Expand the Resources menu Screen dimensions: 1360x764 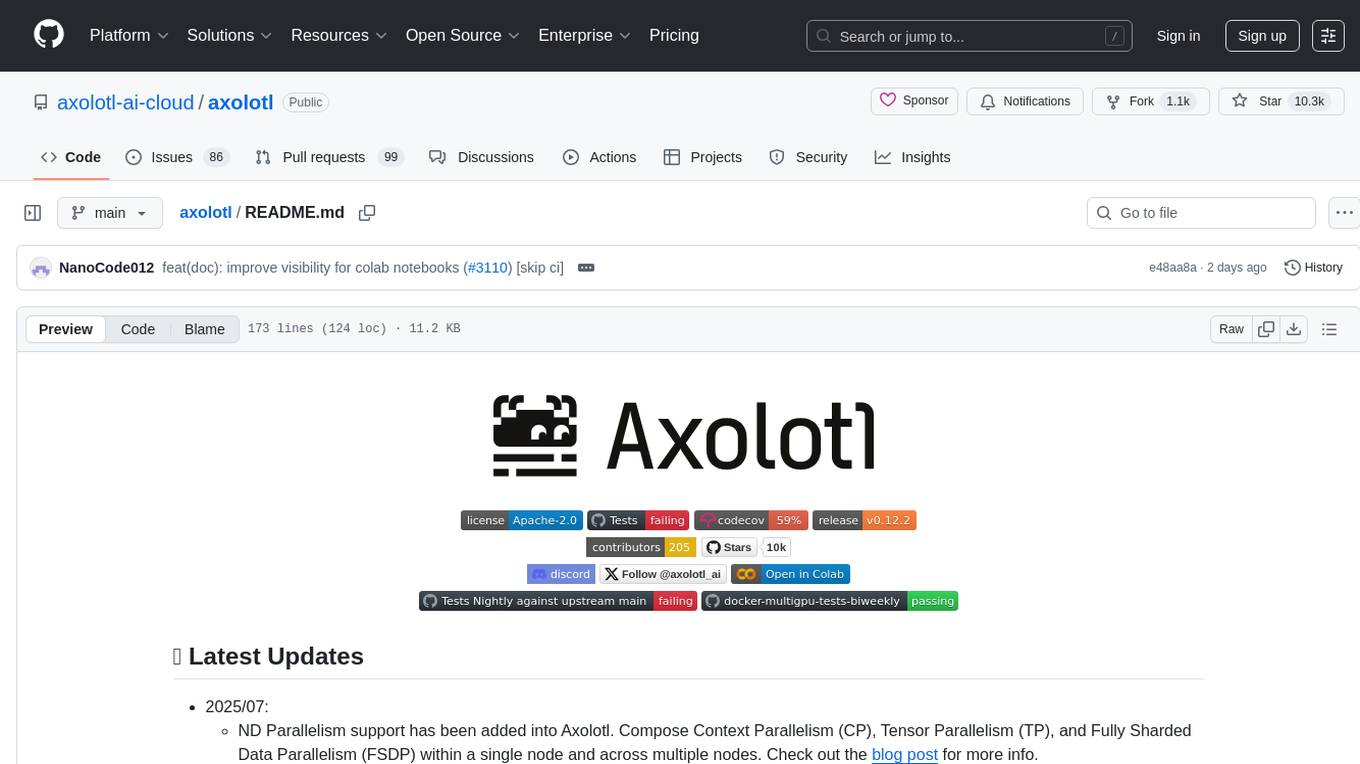(338, 35)
